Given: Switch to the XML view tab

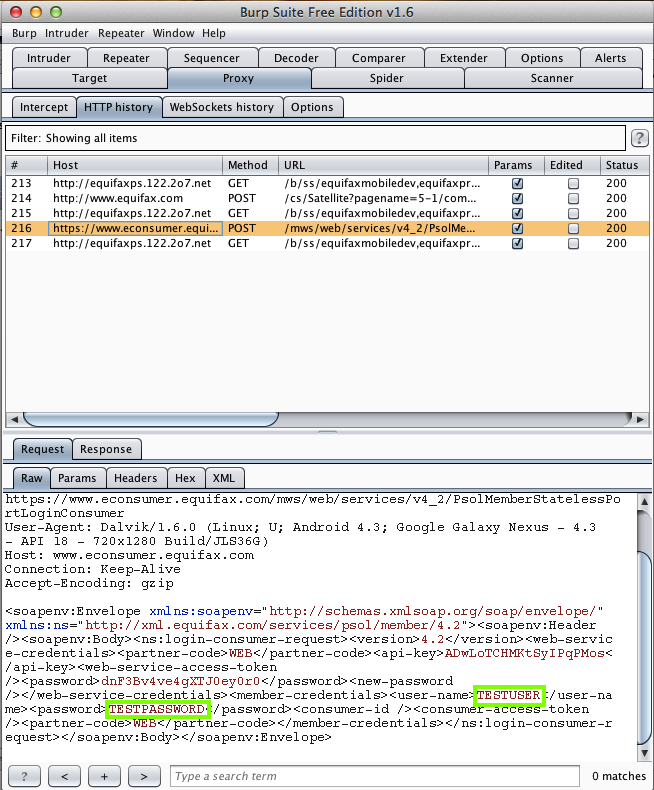Looking at the screenshot, I should tap(224, 478).
